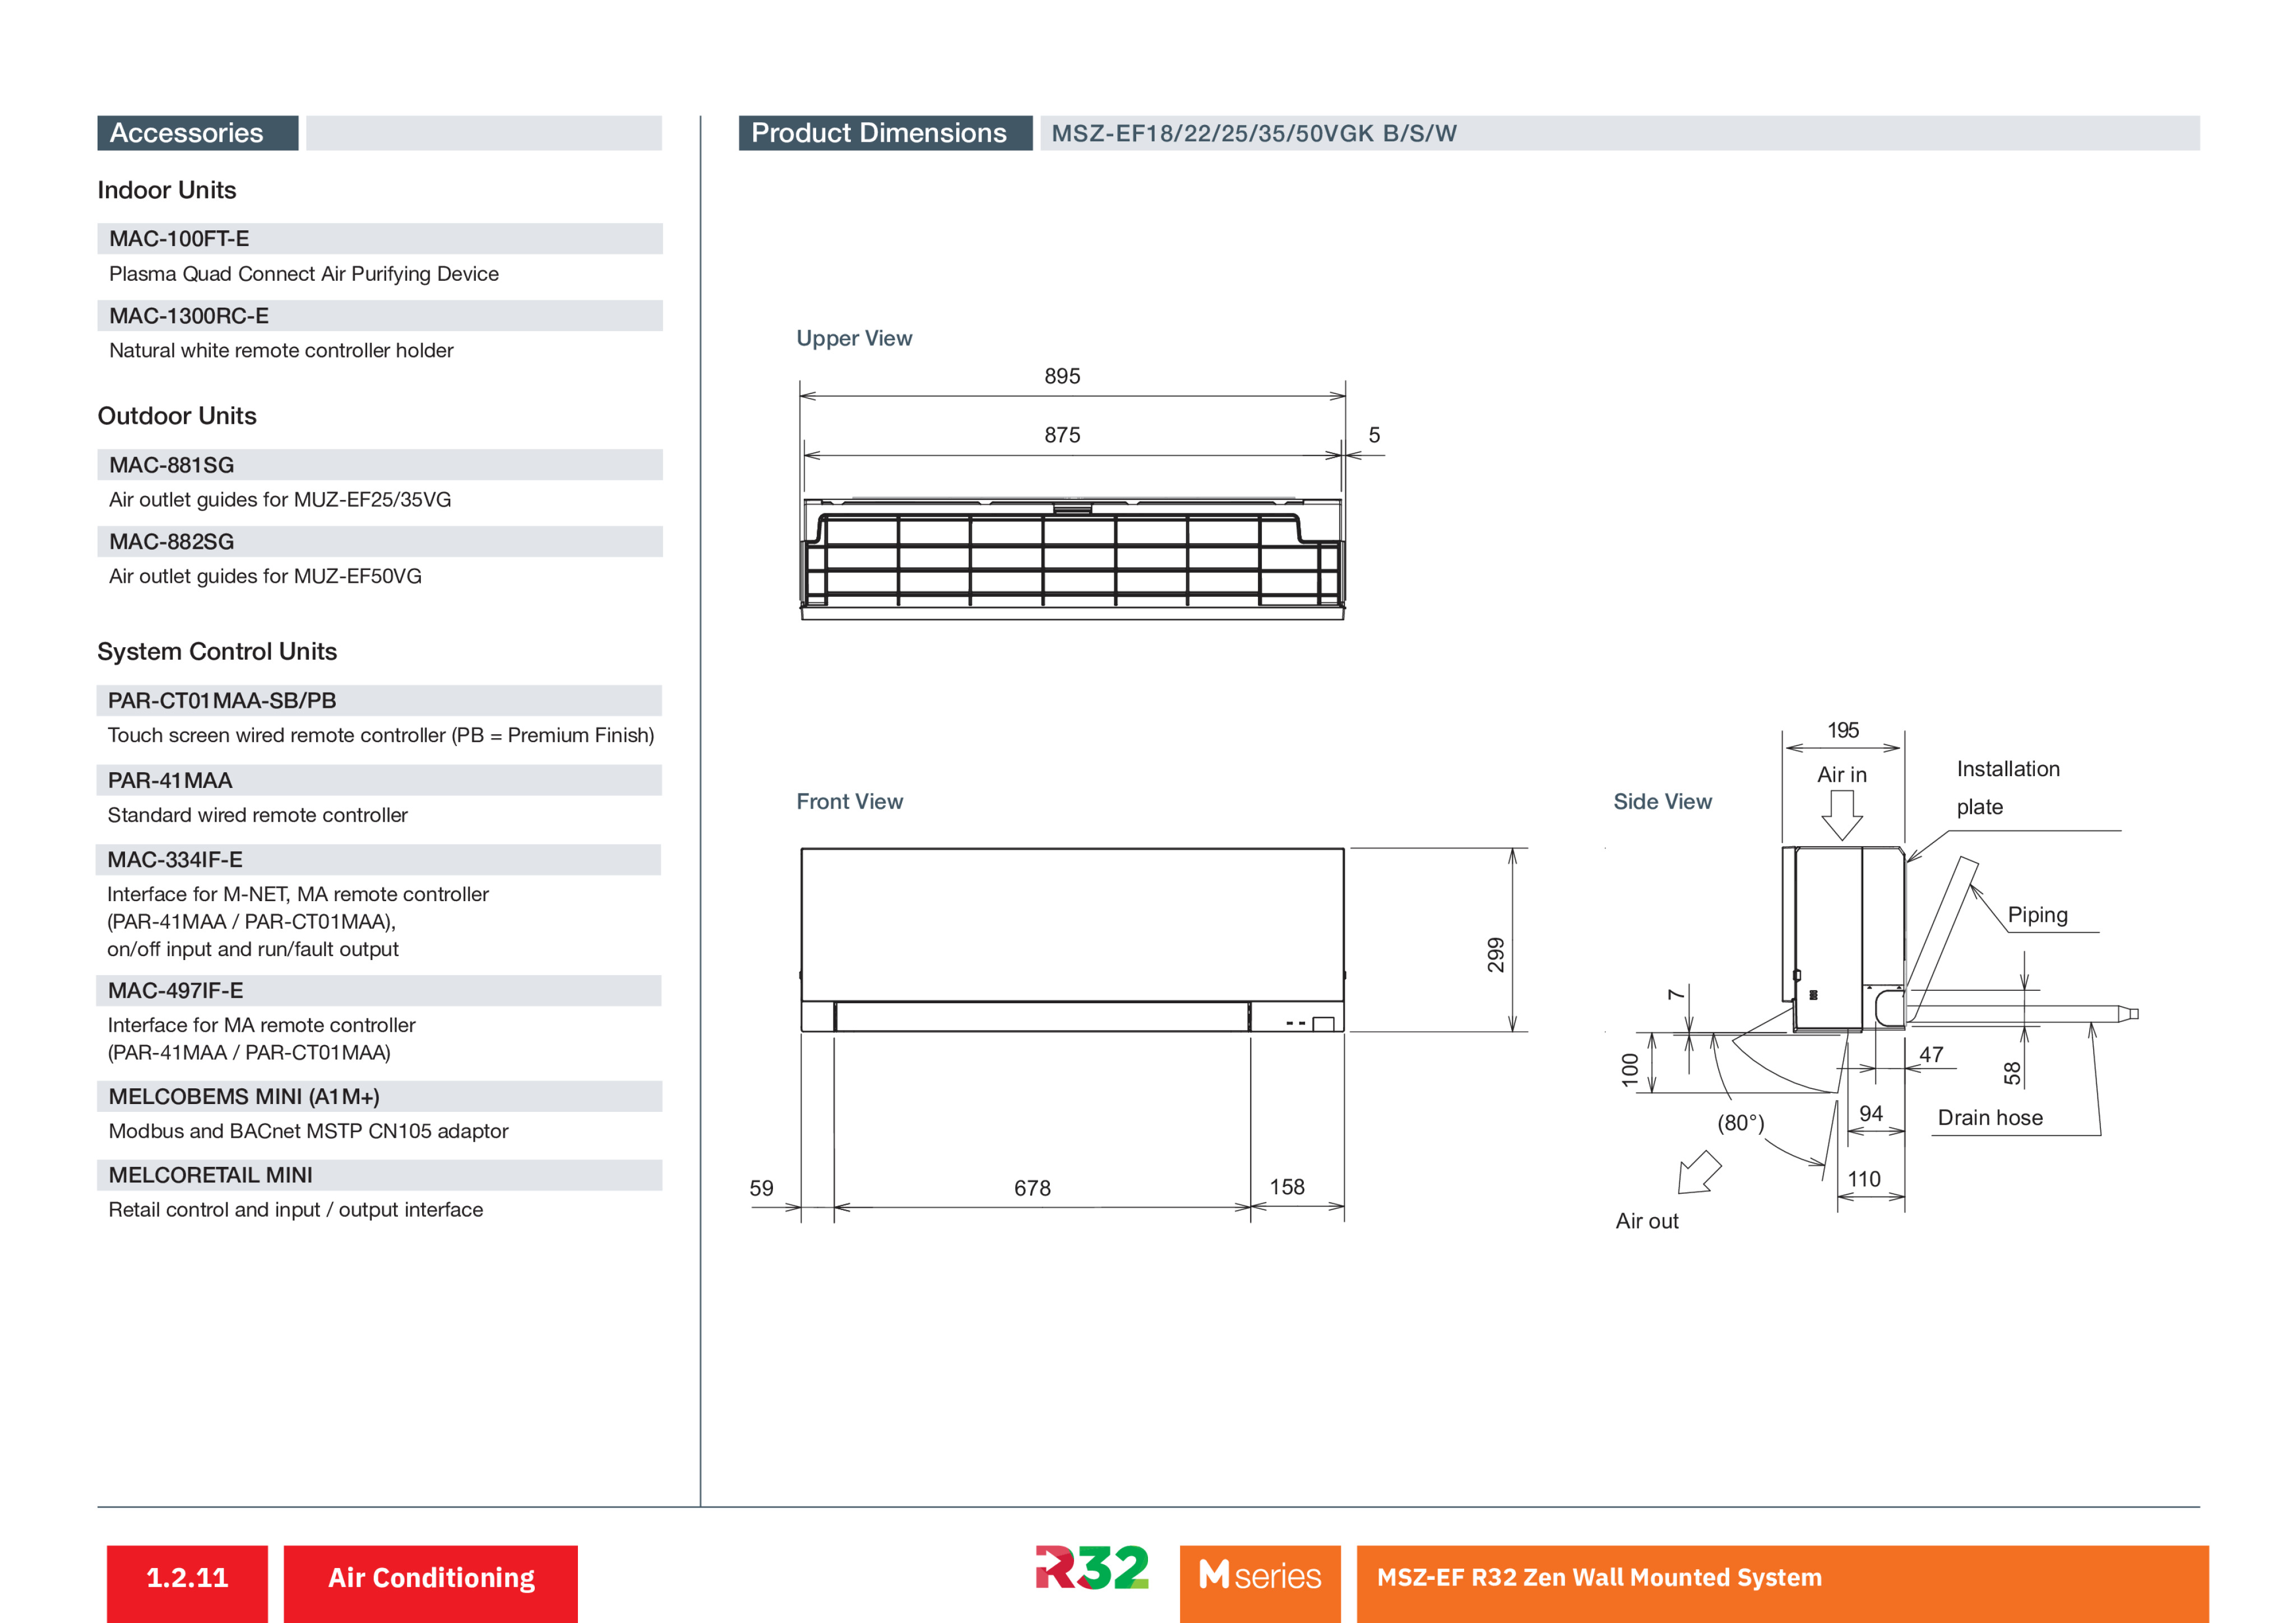The height and width of the screenshot is (1623, 2296).
Task: Click the 59 front view dimension
Action: (x=761, y=1188)
